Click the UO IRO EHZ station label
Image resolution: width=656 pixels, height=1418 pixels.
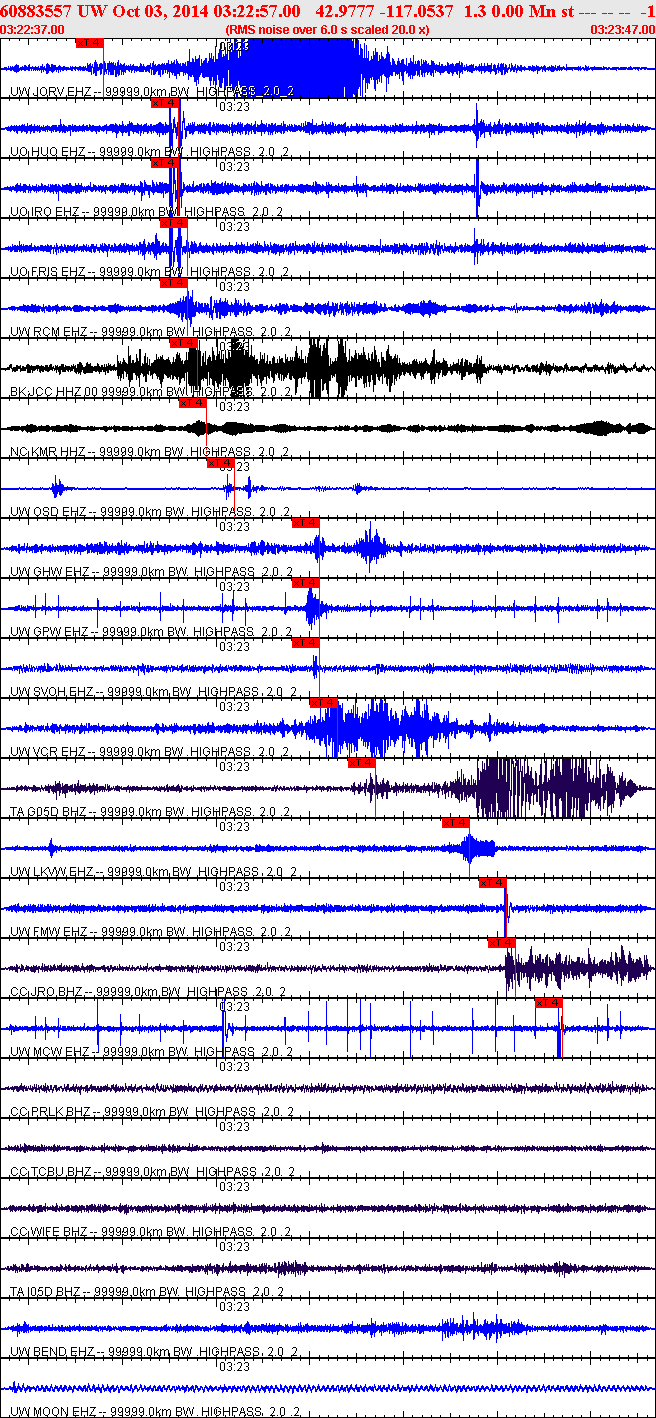[46, 211]
